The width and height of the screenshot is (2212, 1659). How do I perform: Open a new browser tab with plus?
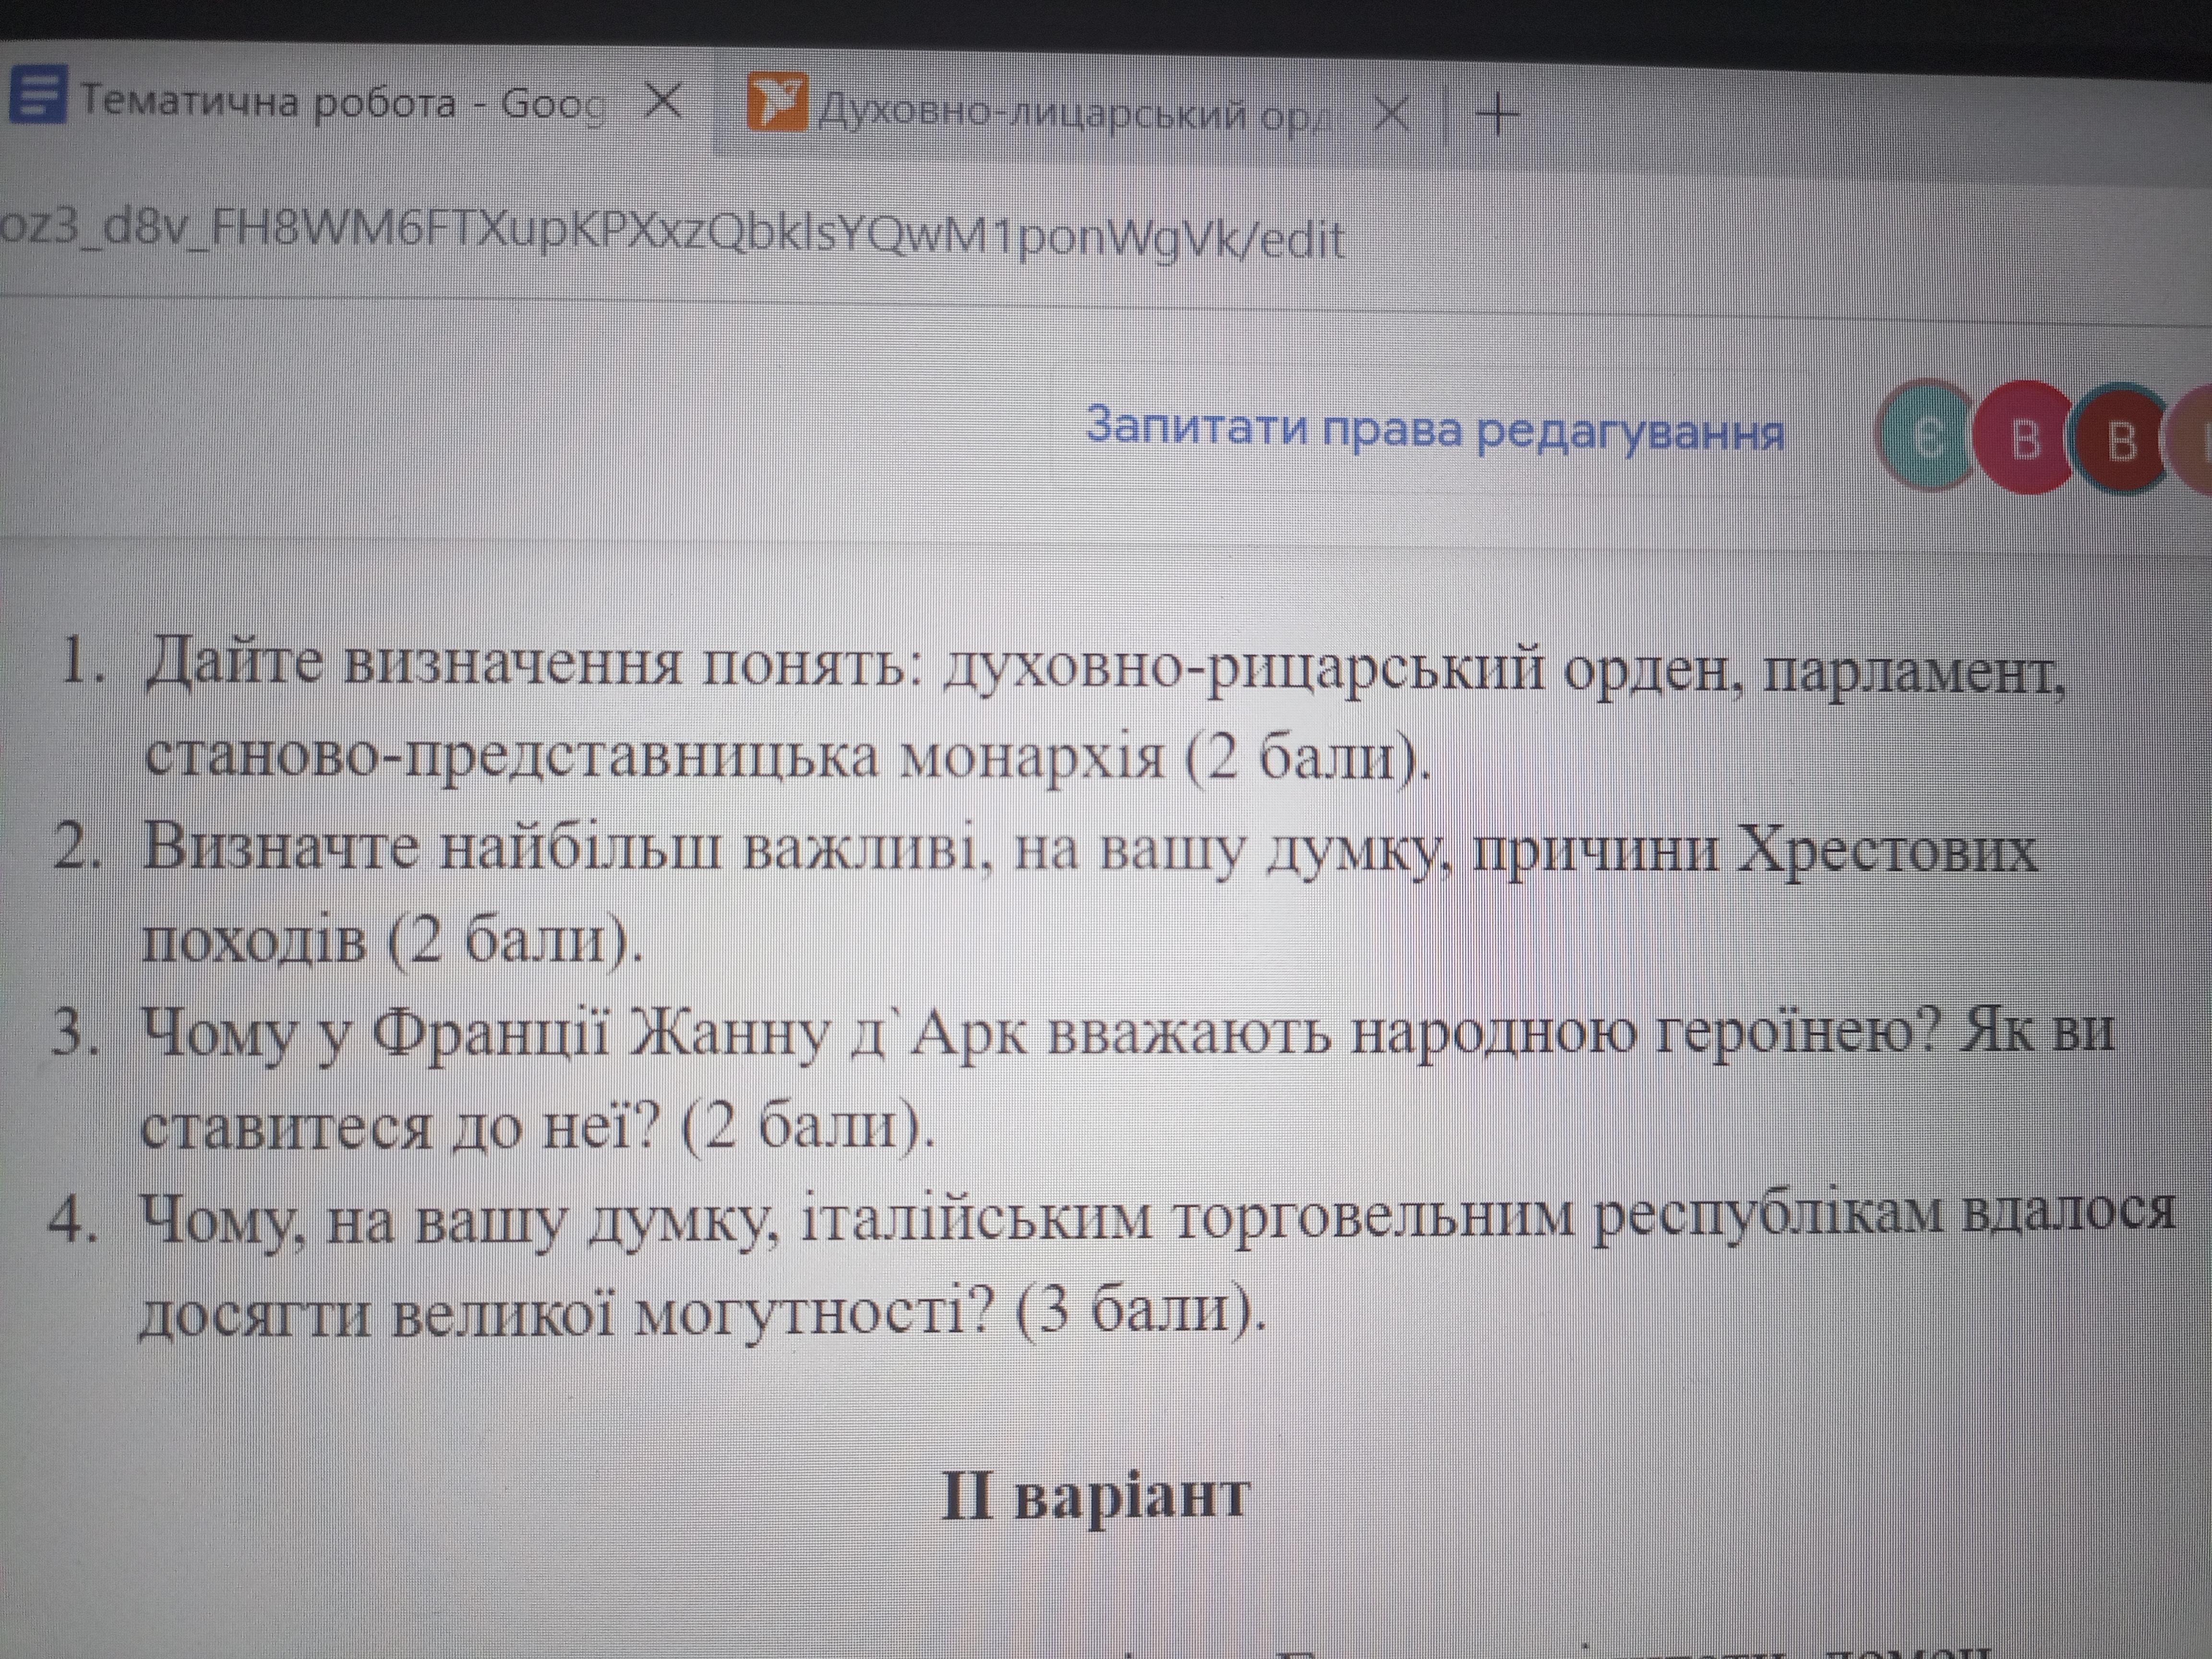pyautogui.click(x=1497, y=114)
